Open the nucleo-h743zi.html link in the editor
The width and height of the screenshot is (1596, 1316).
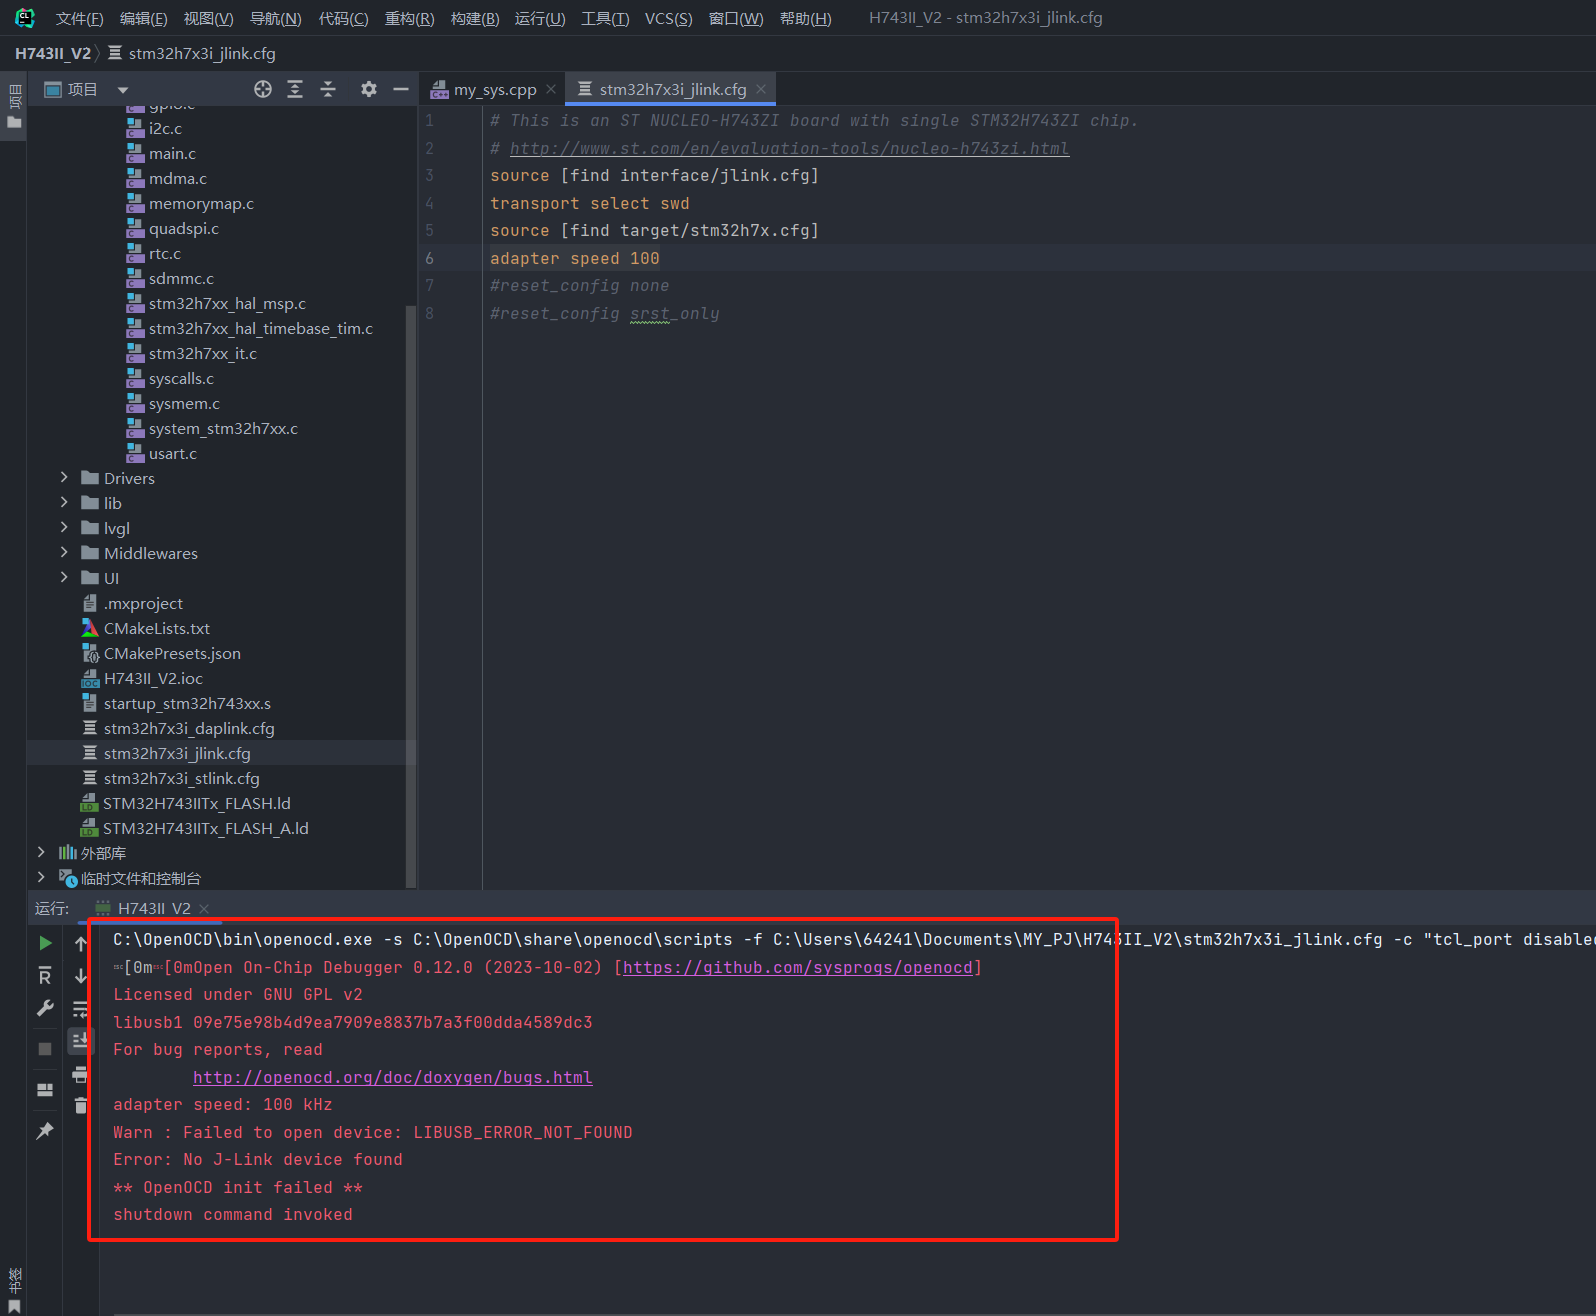pyautogui.click(x=790, y=148)
